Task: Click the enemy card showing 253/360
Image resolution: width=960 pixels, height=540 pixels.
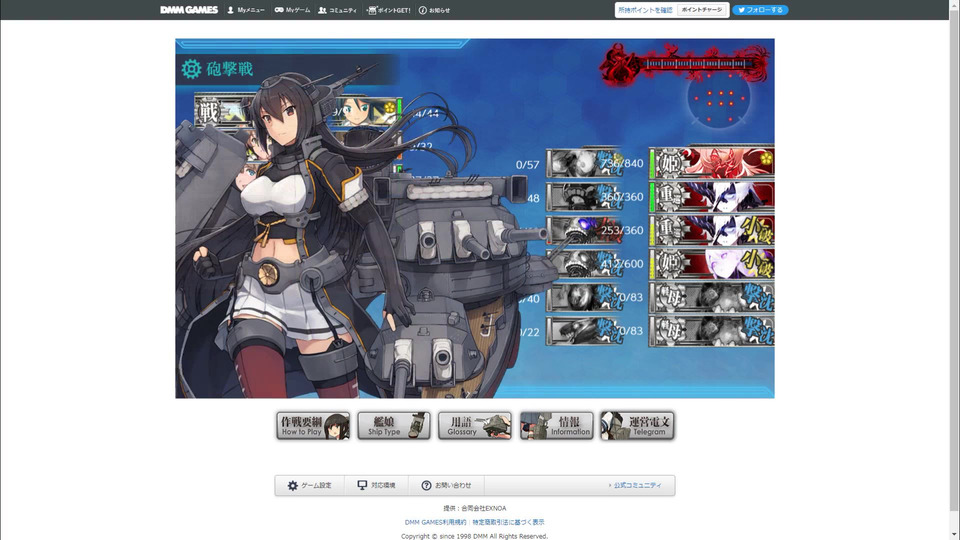Action: pyautogui.click(x=711, y=230)
